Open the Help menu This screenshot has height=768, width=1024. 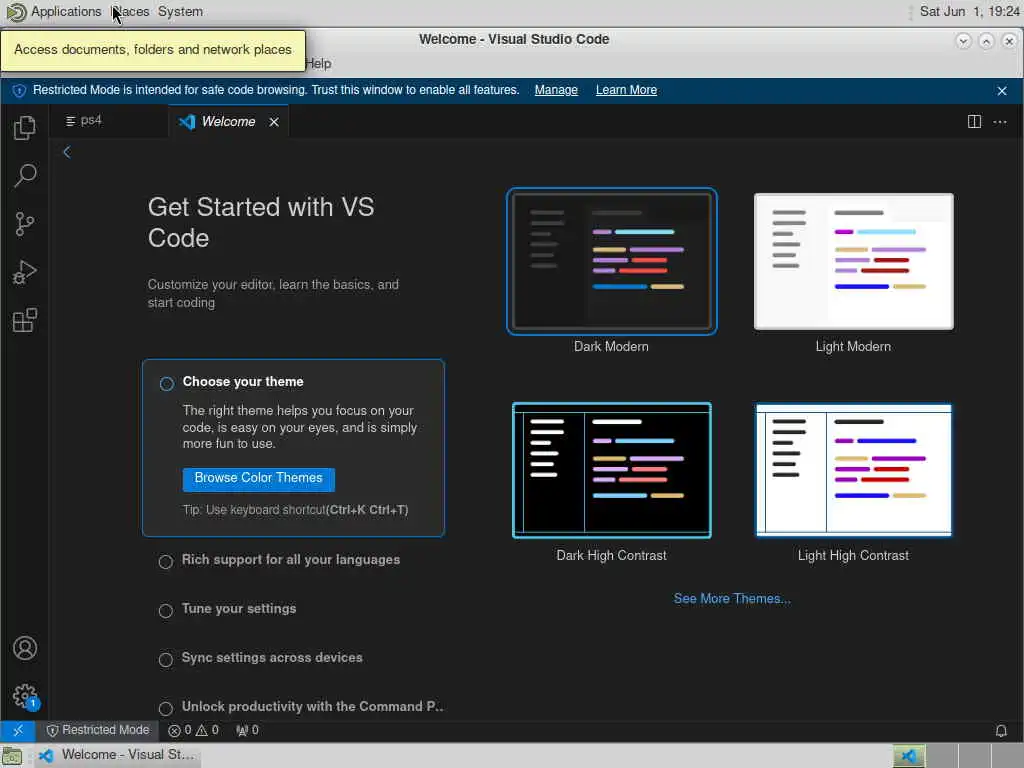[x=319, y=63]
